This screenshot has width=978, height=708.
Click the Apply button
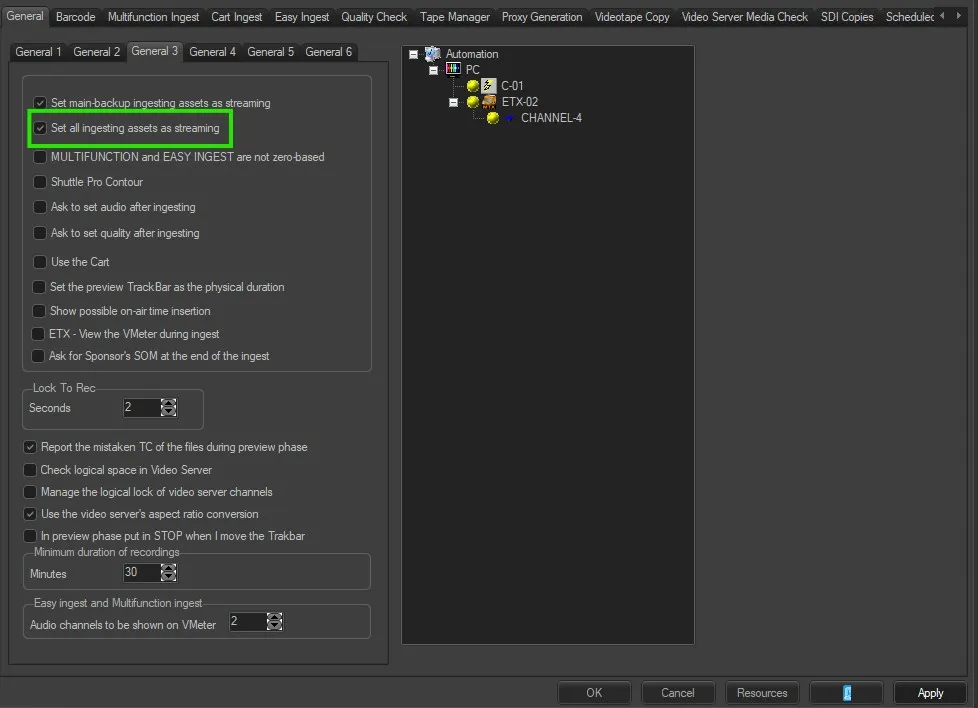pos(930,693)
